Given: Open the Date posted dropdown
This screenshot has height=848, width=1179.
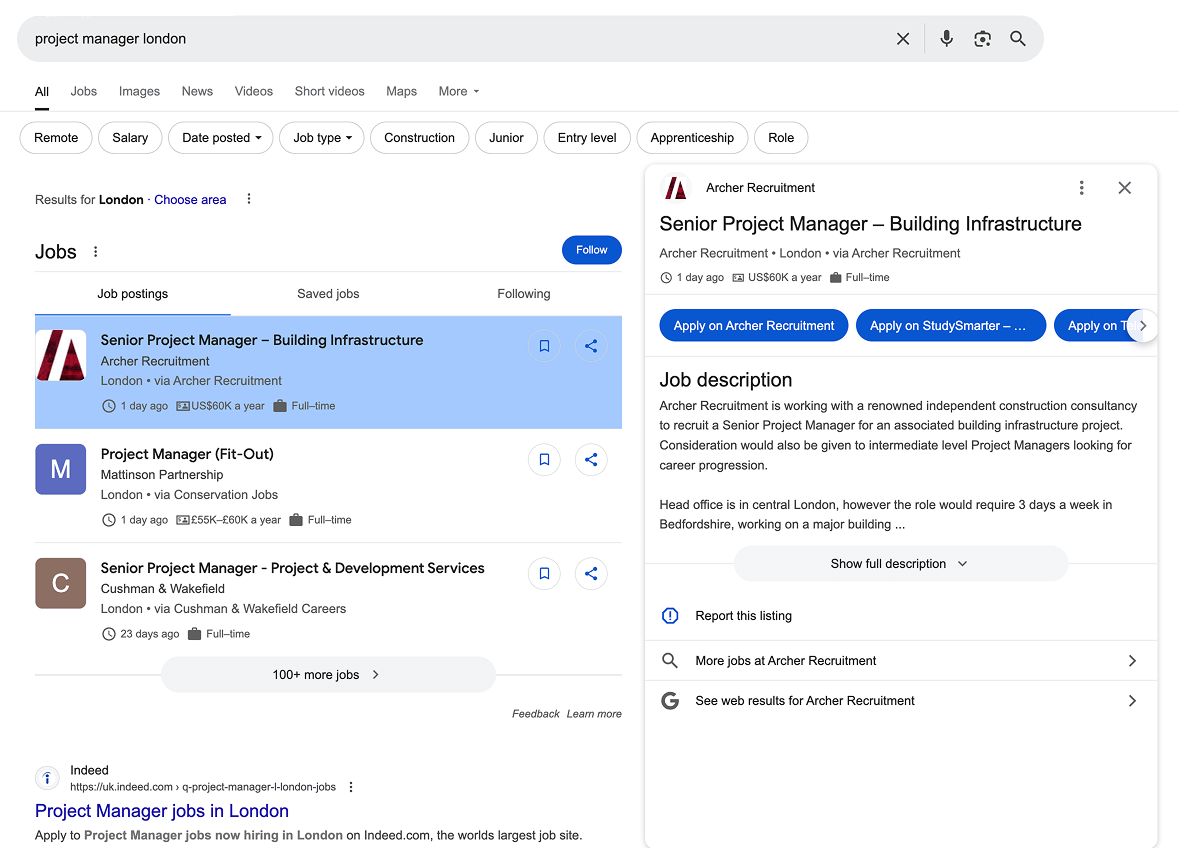Looking at the screenshot, I should [x=220, y=138].
